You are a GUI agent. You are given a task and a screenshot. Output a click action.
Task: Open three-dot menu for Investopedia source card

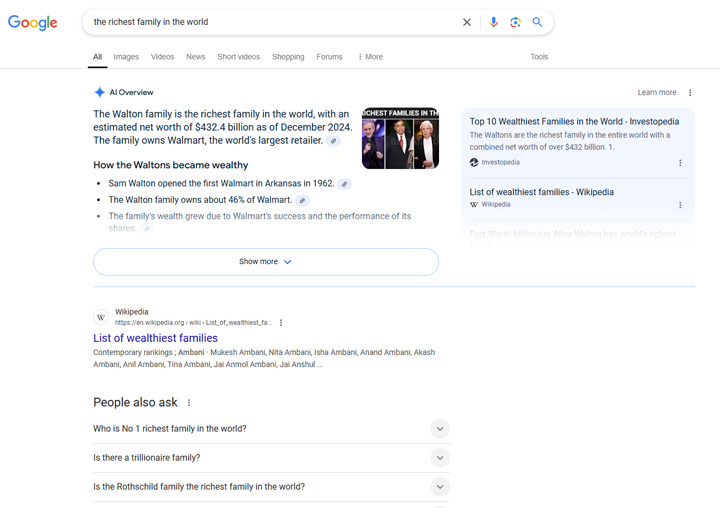point(680,163)
